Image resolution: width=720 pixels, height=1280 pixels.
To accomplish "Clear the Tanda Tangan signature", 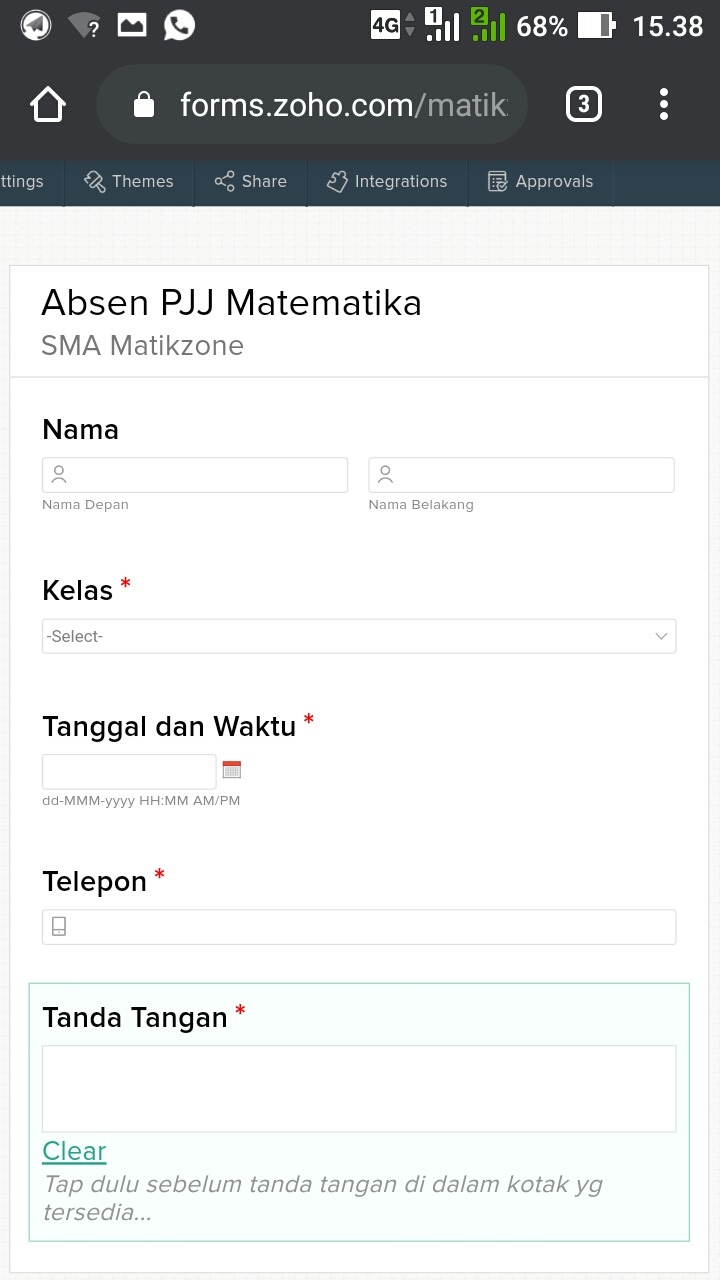I will (x=74, y=1151).
